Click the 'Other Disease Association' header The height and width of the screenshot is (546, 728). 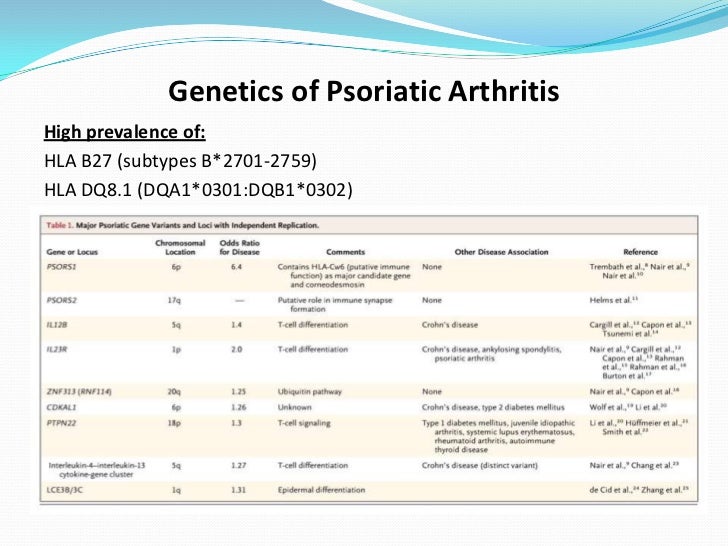[501, 252]
